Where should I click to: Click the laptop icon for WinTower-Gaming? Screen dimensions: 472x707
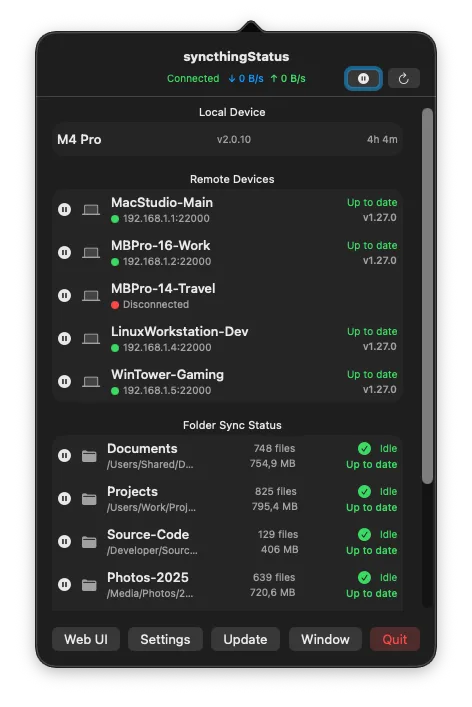[91, 382]
